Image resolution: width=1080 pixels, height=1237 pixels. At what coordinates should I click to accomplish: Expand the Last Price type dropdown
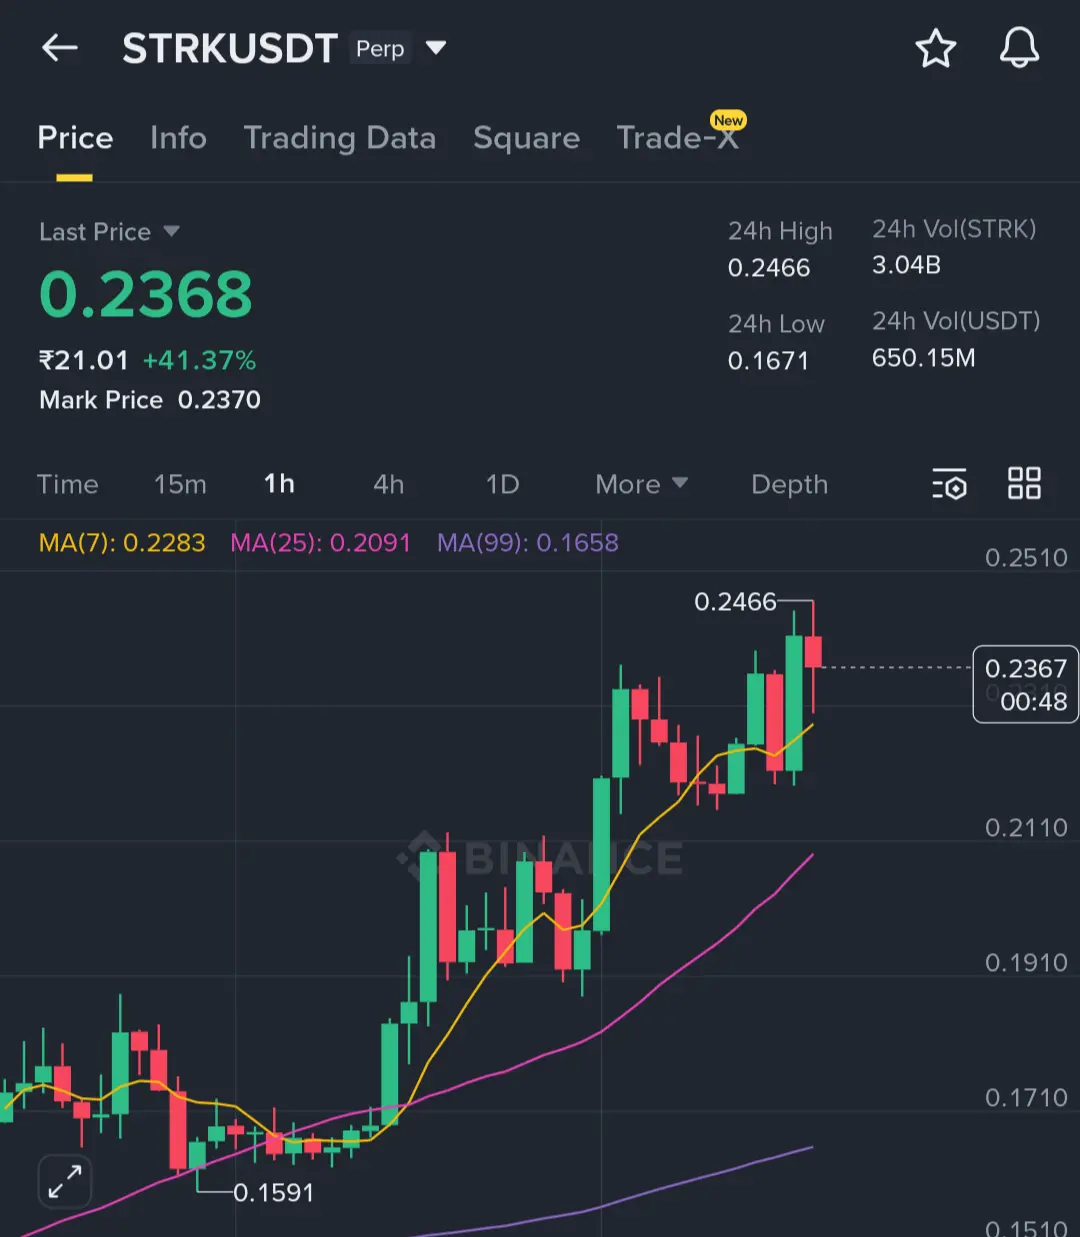(171, 231)
